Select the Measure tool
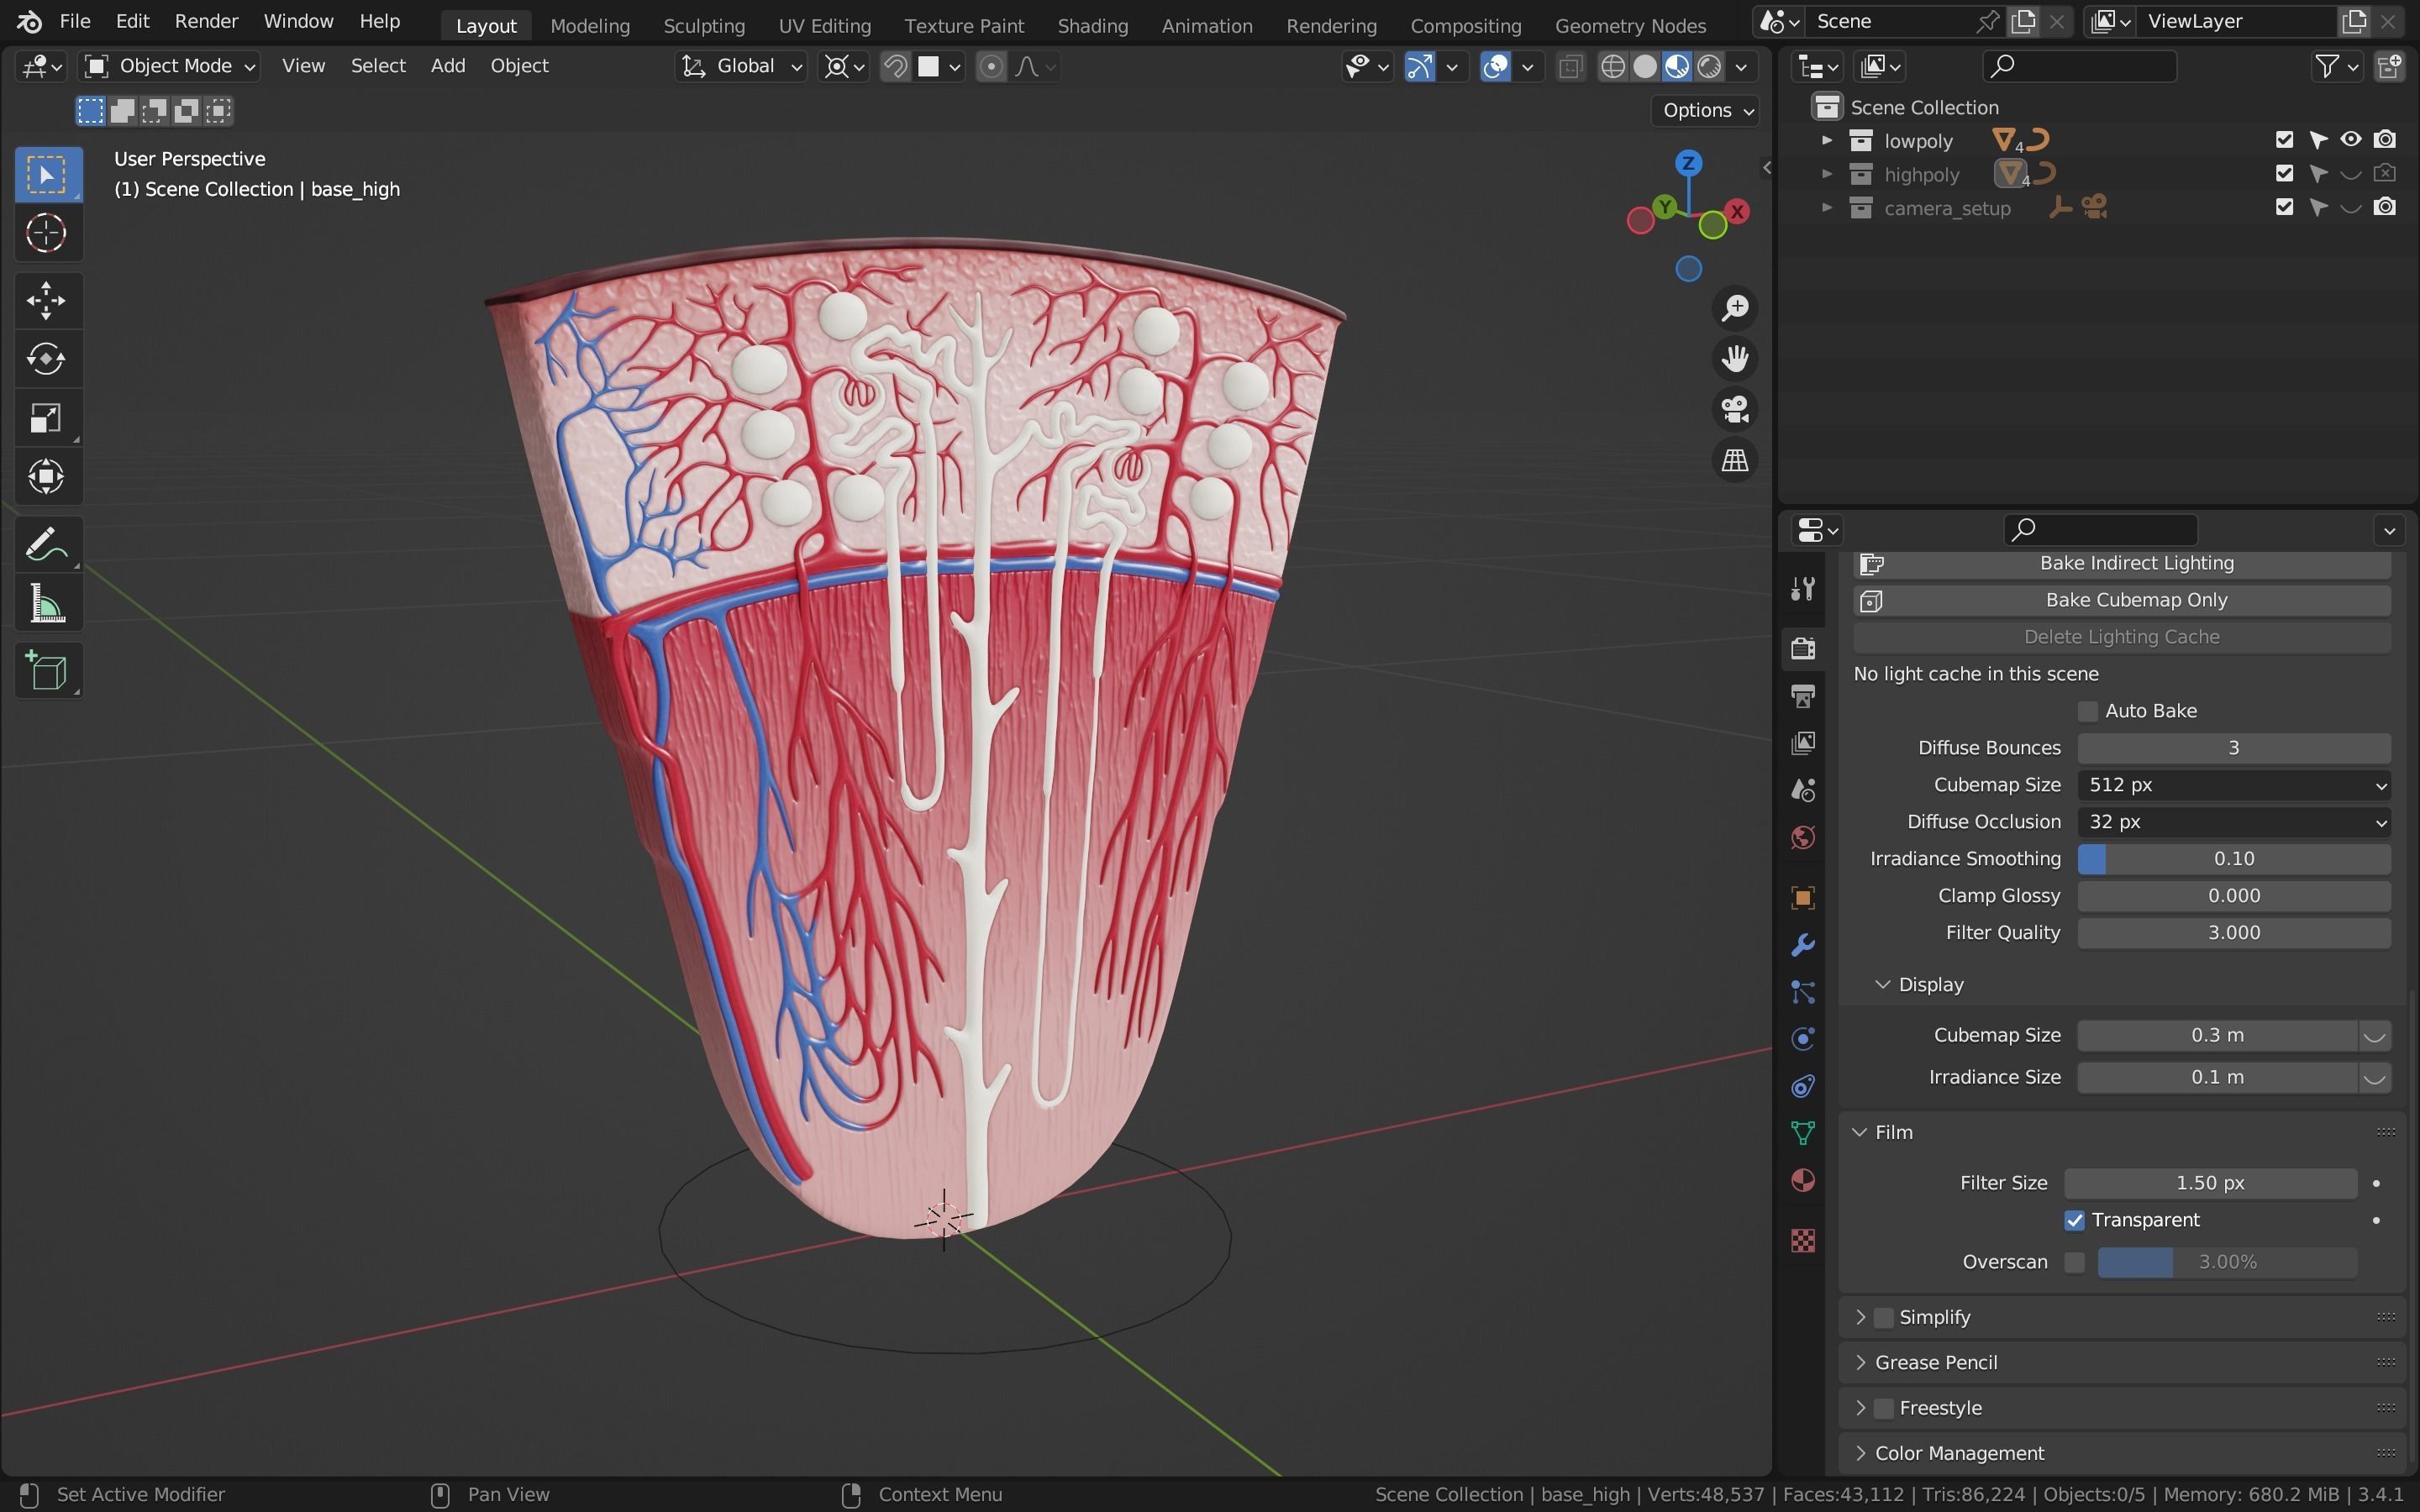This screenshot has width=2420, height=1512. 46,605
